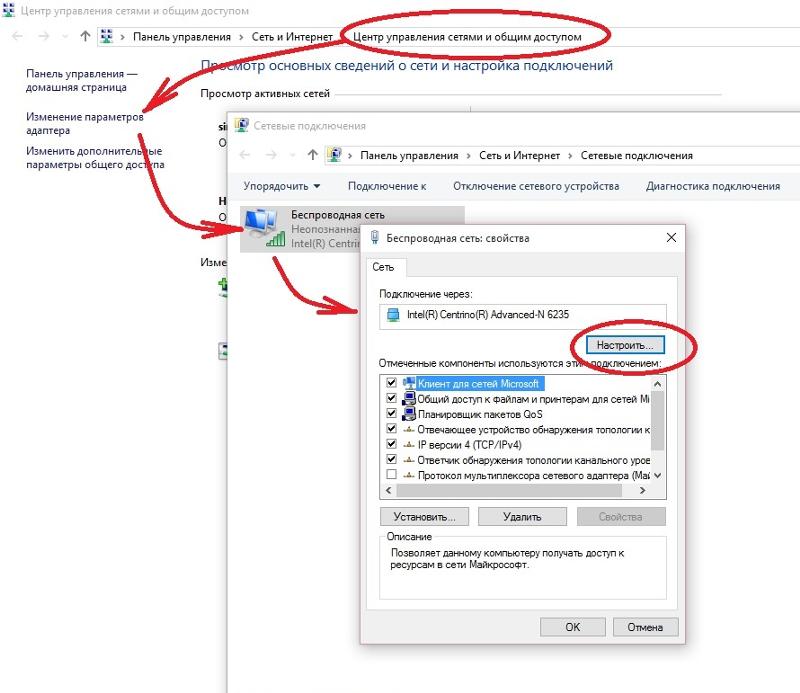Click the Up arrow in Network Center toolbar
Image resolution: width=800 pixels, height=693 pixels.
click(85, 36)
